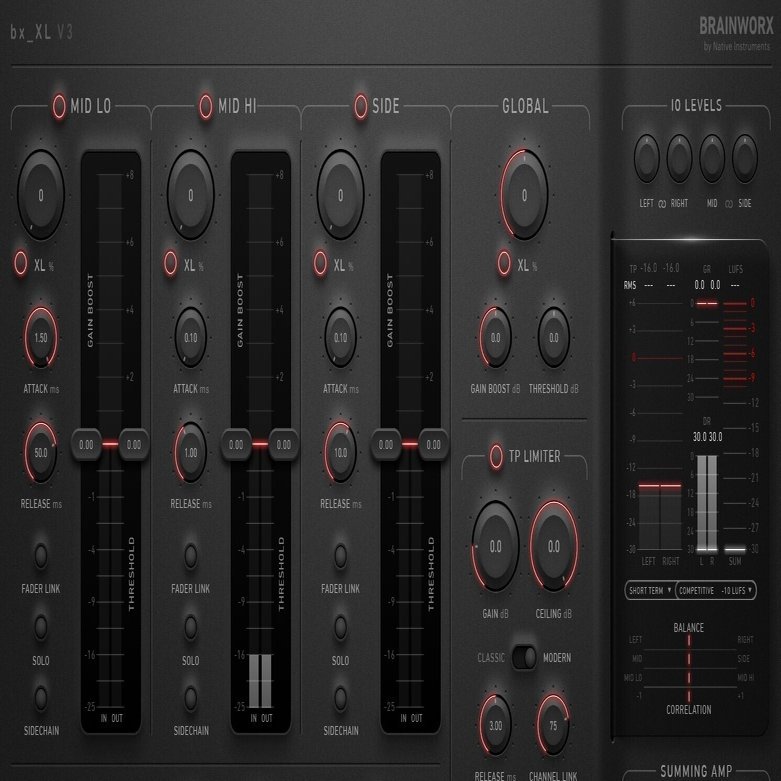Open the COMPETITIVE -10 LUFS target dropdown
Screen dimensions: 781x781
716,590
